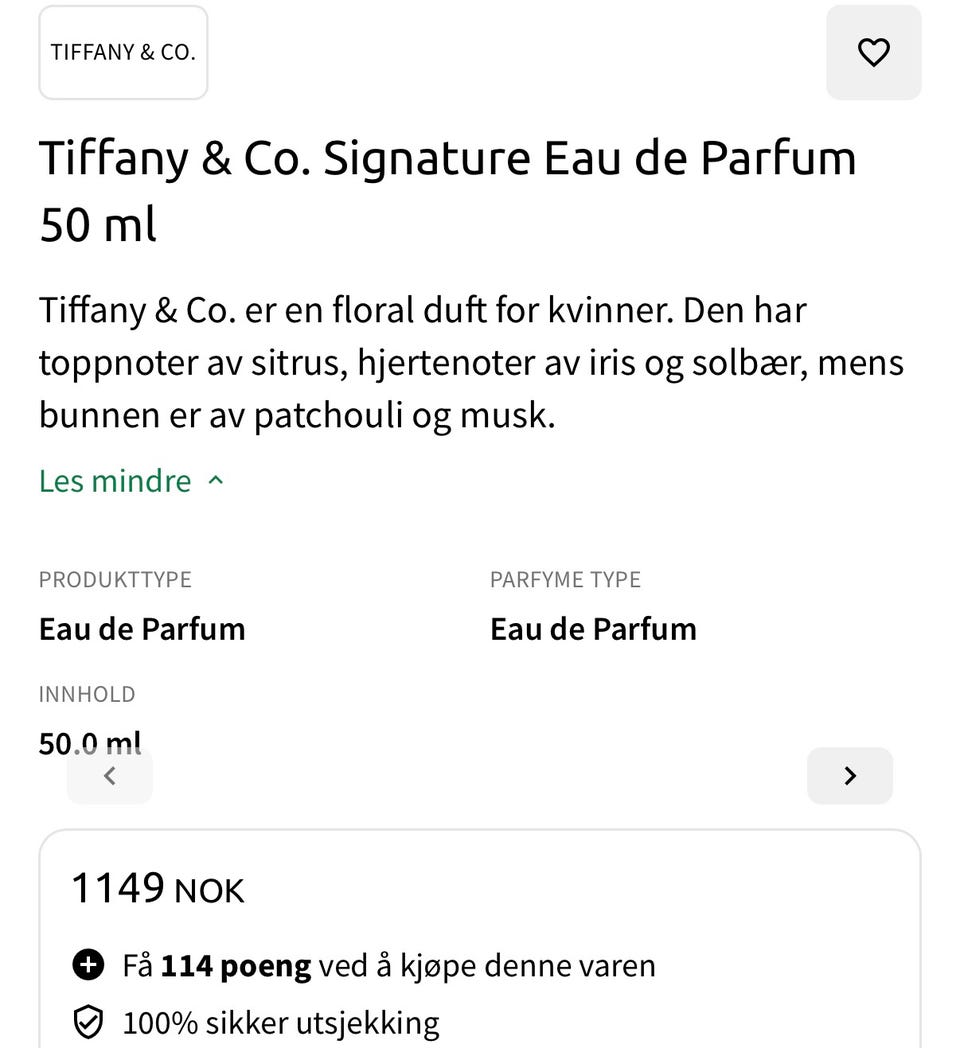Click the '100% sikker utsjekking' text
This screenshot has width=960, height=1048.
(x=281, y=1023)
